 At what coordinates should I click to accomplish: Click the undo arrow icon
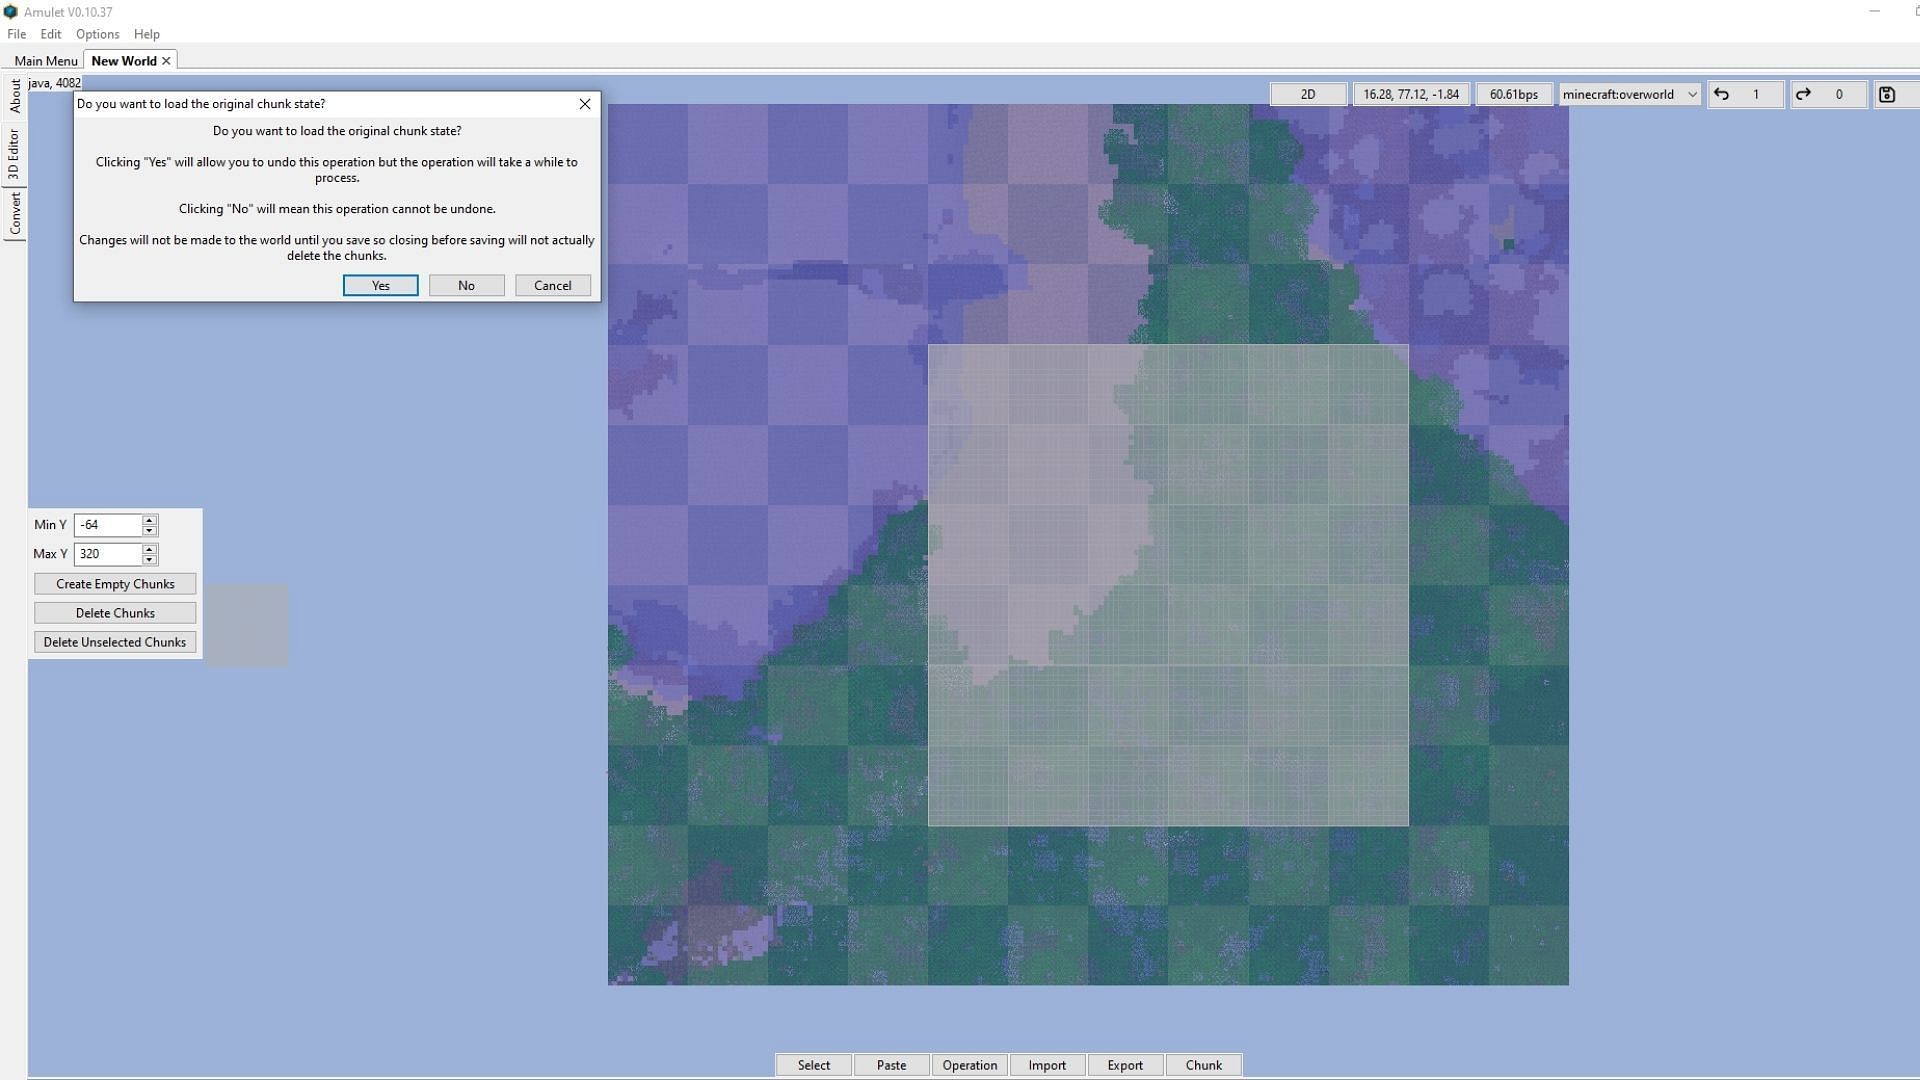point(1722,94)
